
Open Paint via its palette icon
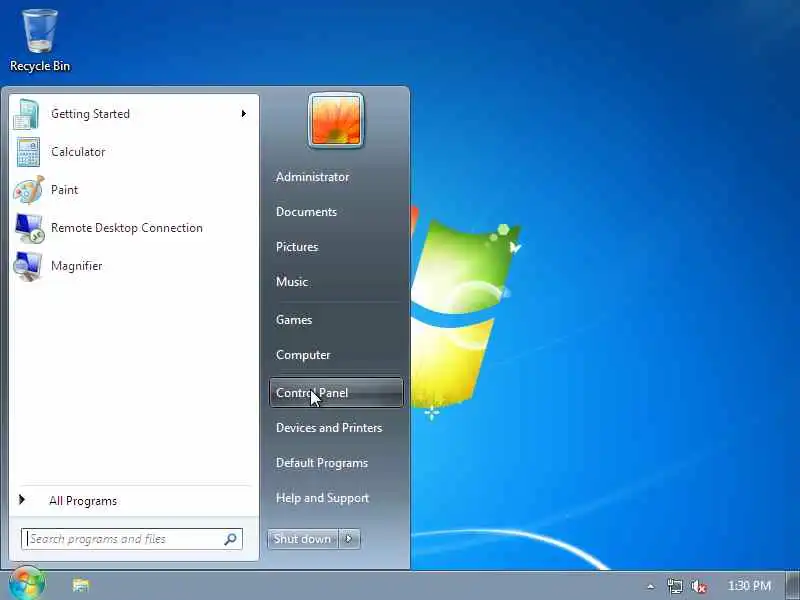coord(29,190)
